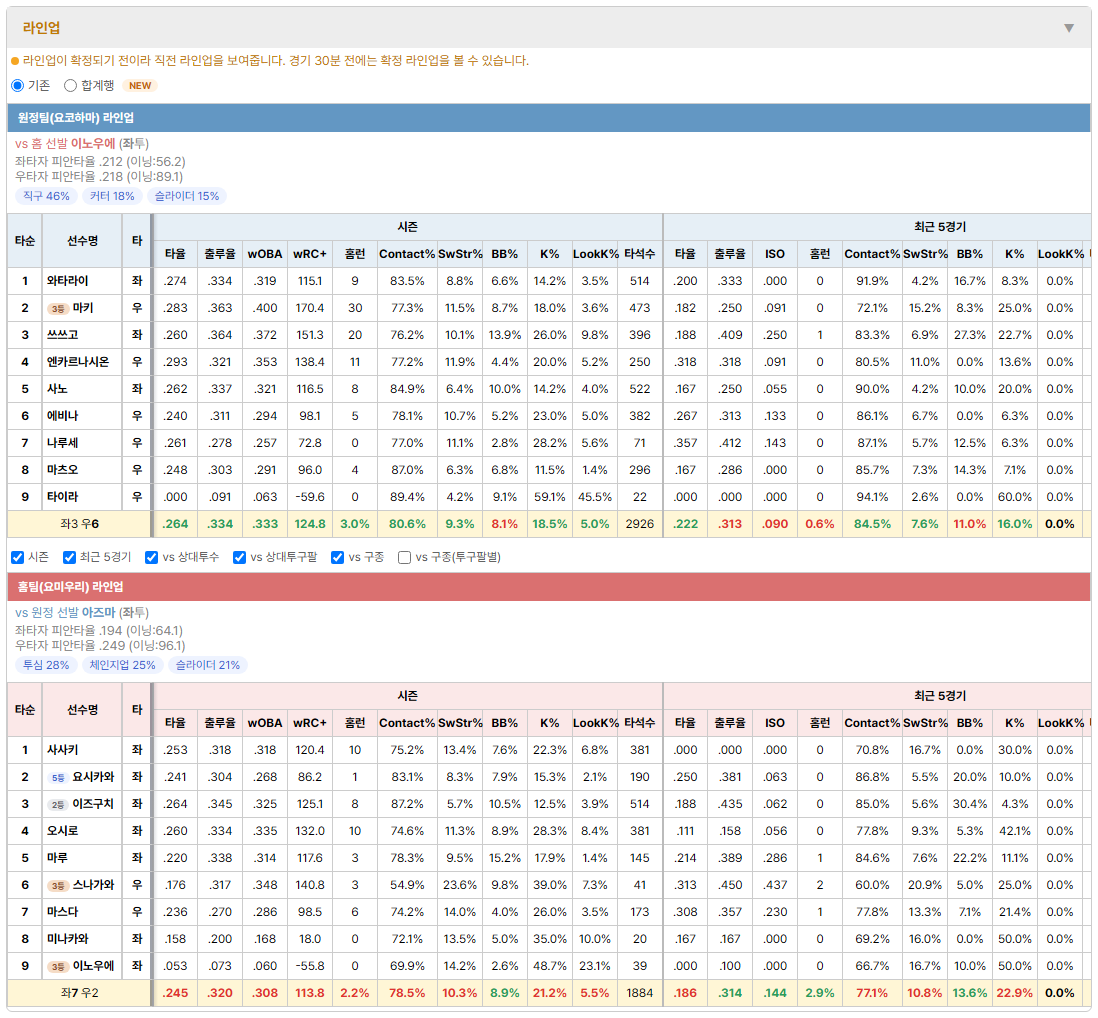The height and width of the screenshot is (1018, 1098).
Task: Uncheck the vs 상대투구팔 checkbox
Action: point(239,557)
